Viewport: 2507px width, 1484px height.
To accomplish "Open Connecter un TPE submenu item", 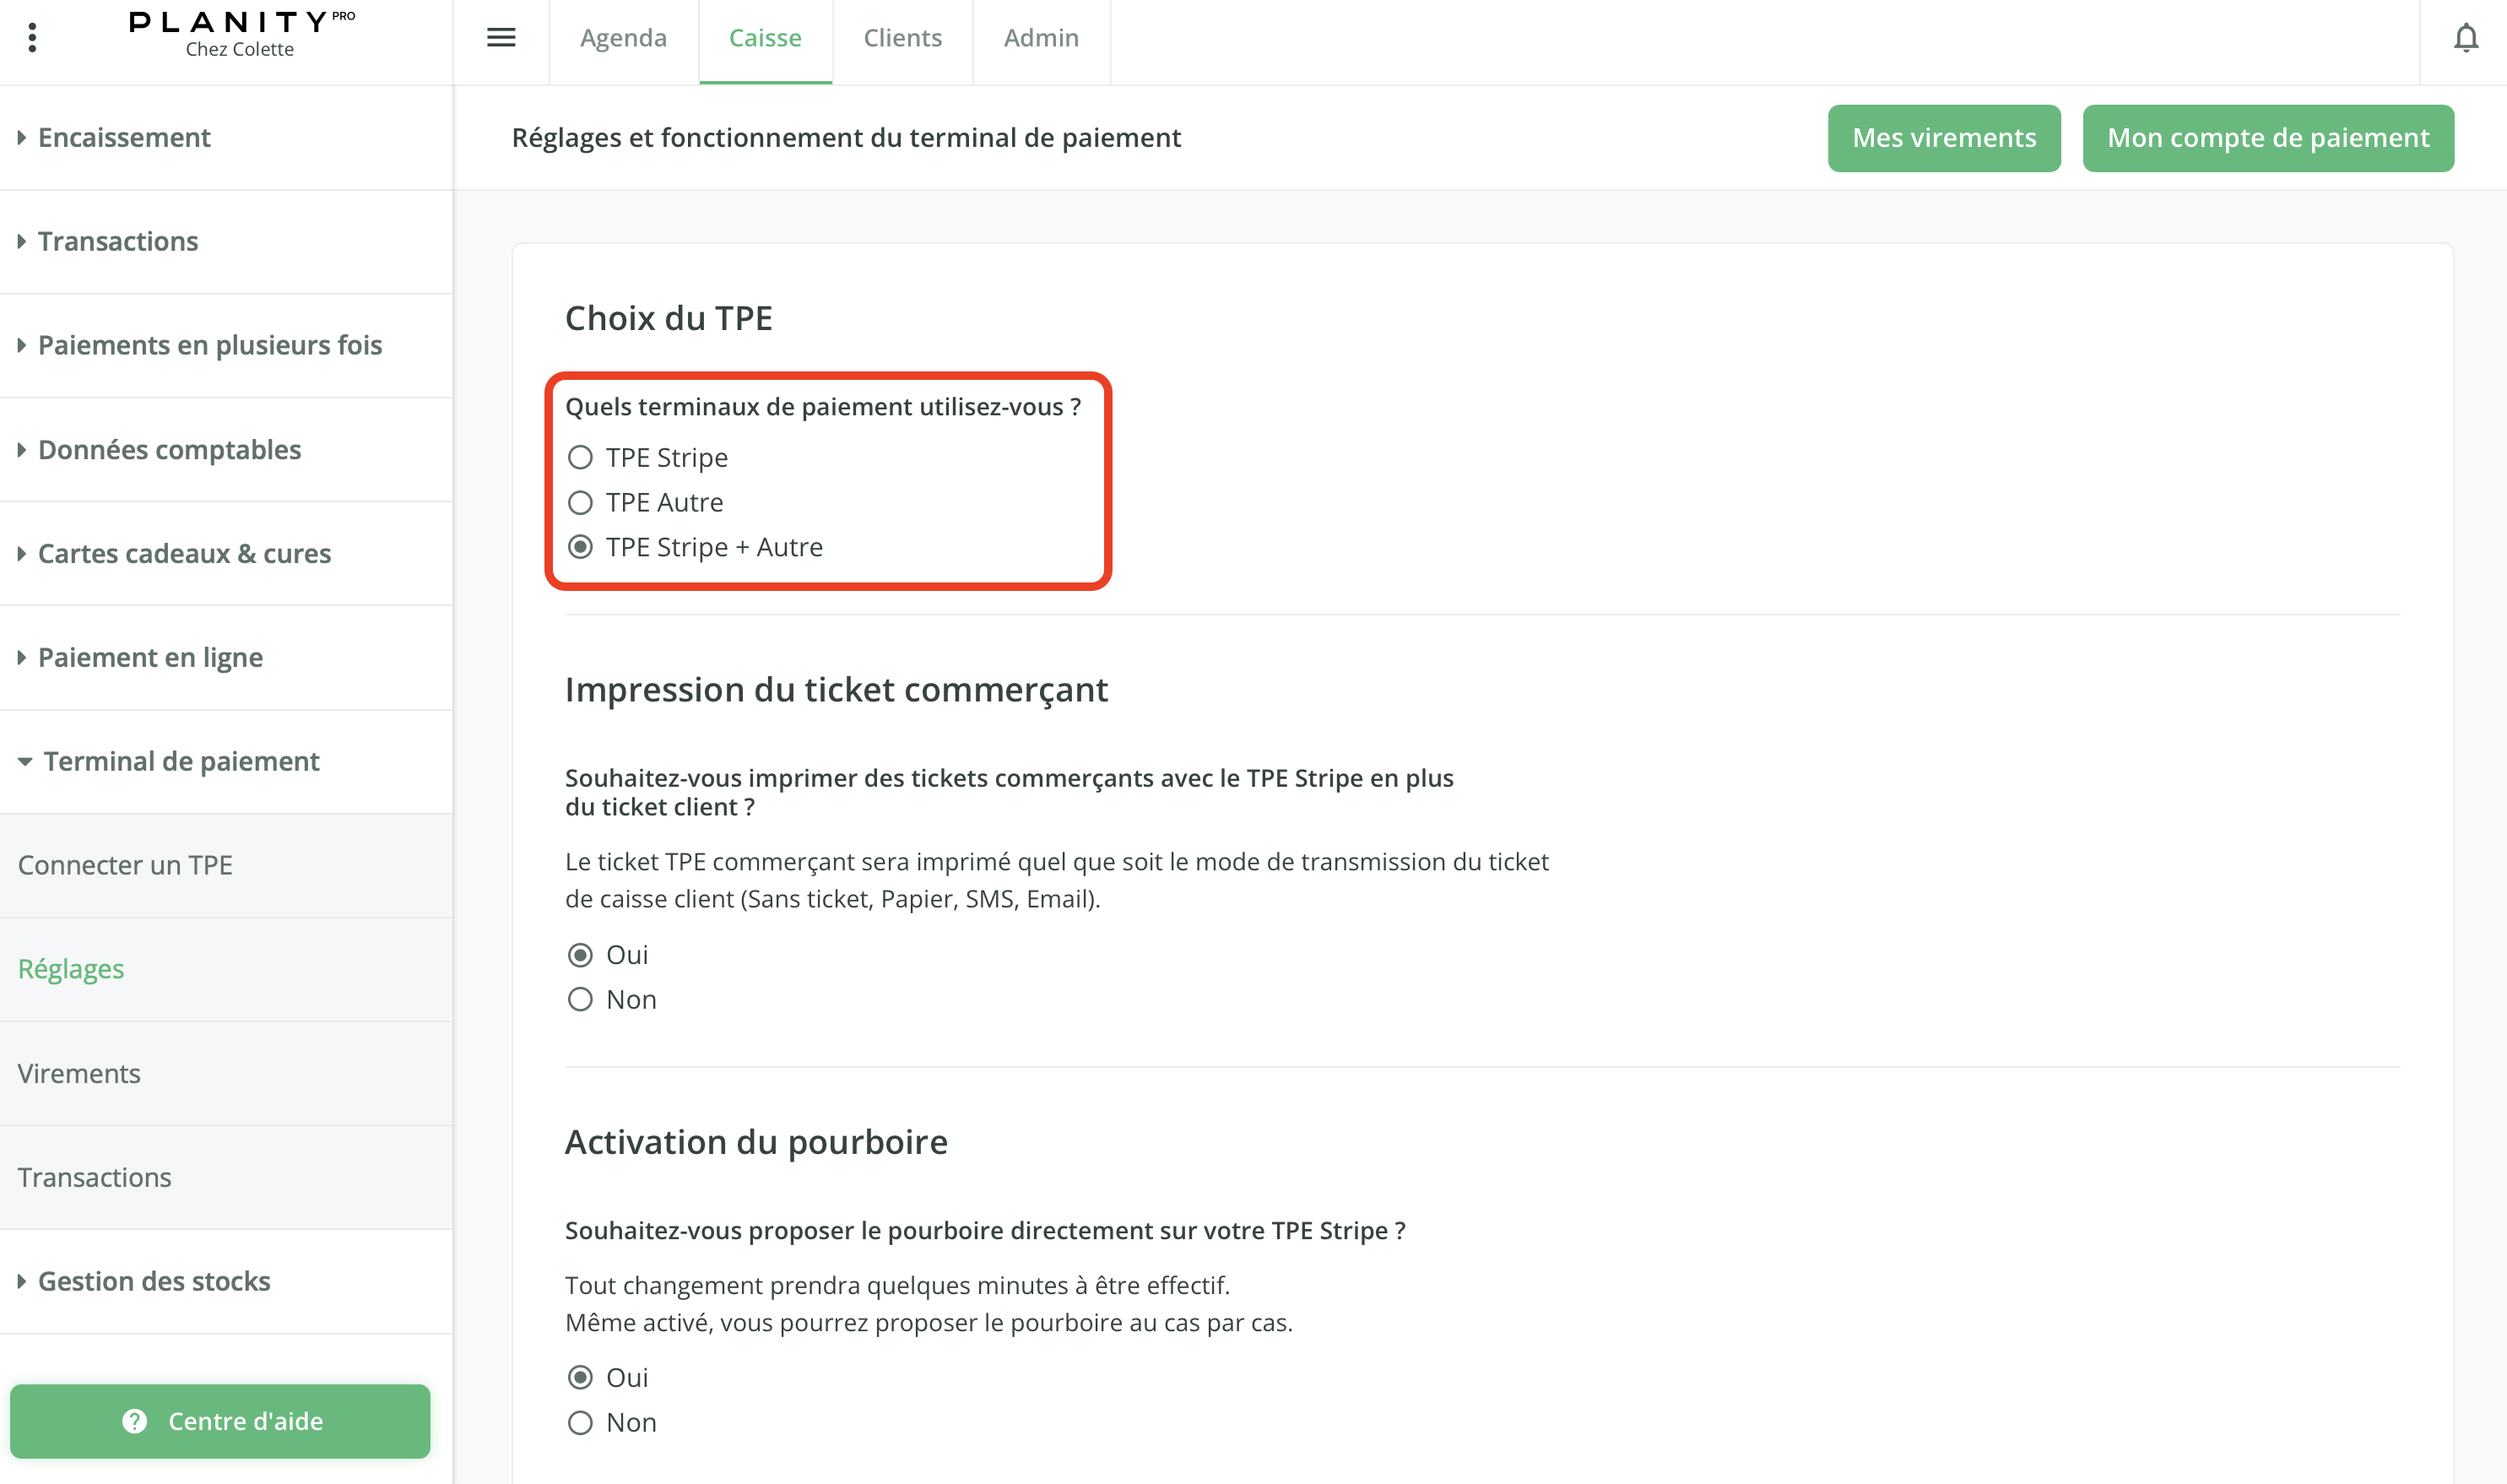I will coord(125,865).
